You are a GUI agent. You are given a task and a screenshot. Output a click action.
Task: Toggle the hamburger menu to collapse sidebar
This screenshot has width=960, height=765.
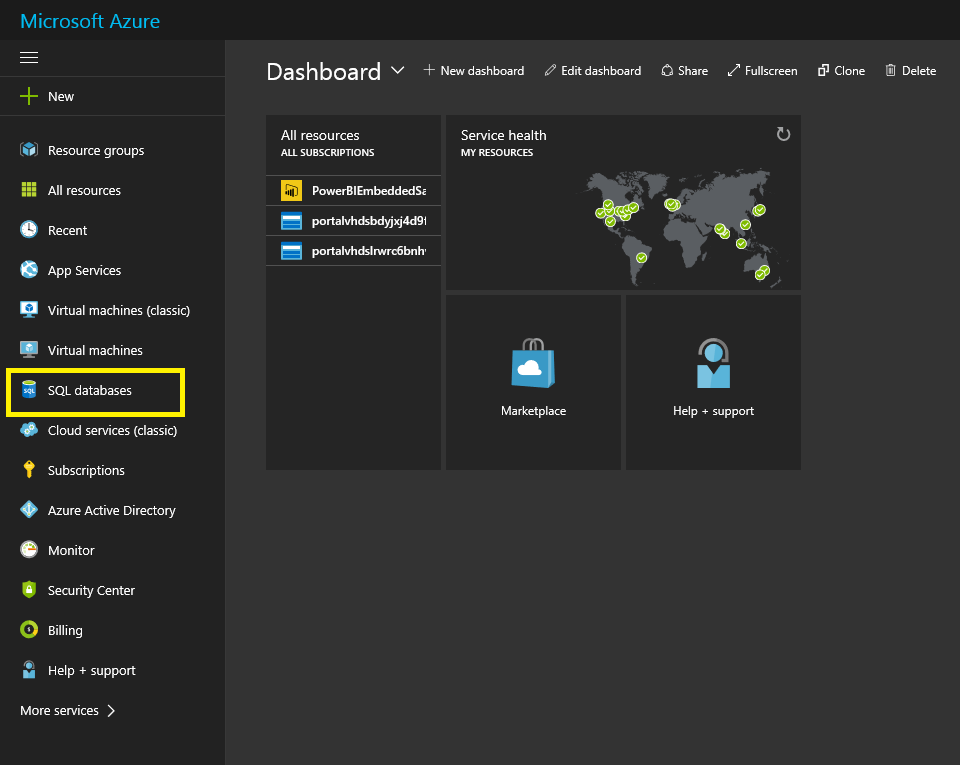click(29, 57)
